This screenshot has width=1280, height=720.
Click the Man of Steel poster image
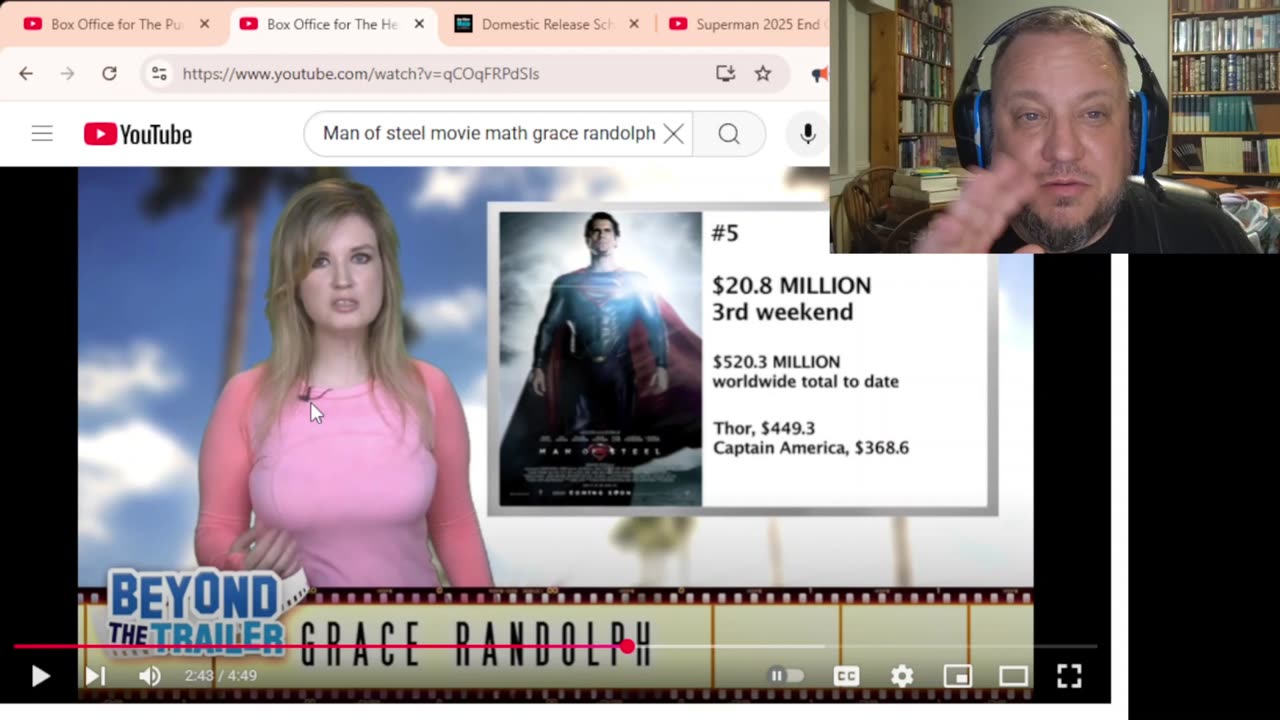click(600, 358)
